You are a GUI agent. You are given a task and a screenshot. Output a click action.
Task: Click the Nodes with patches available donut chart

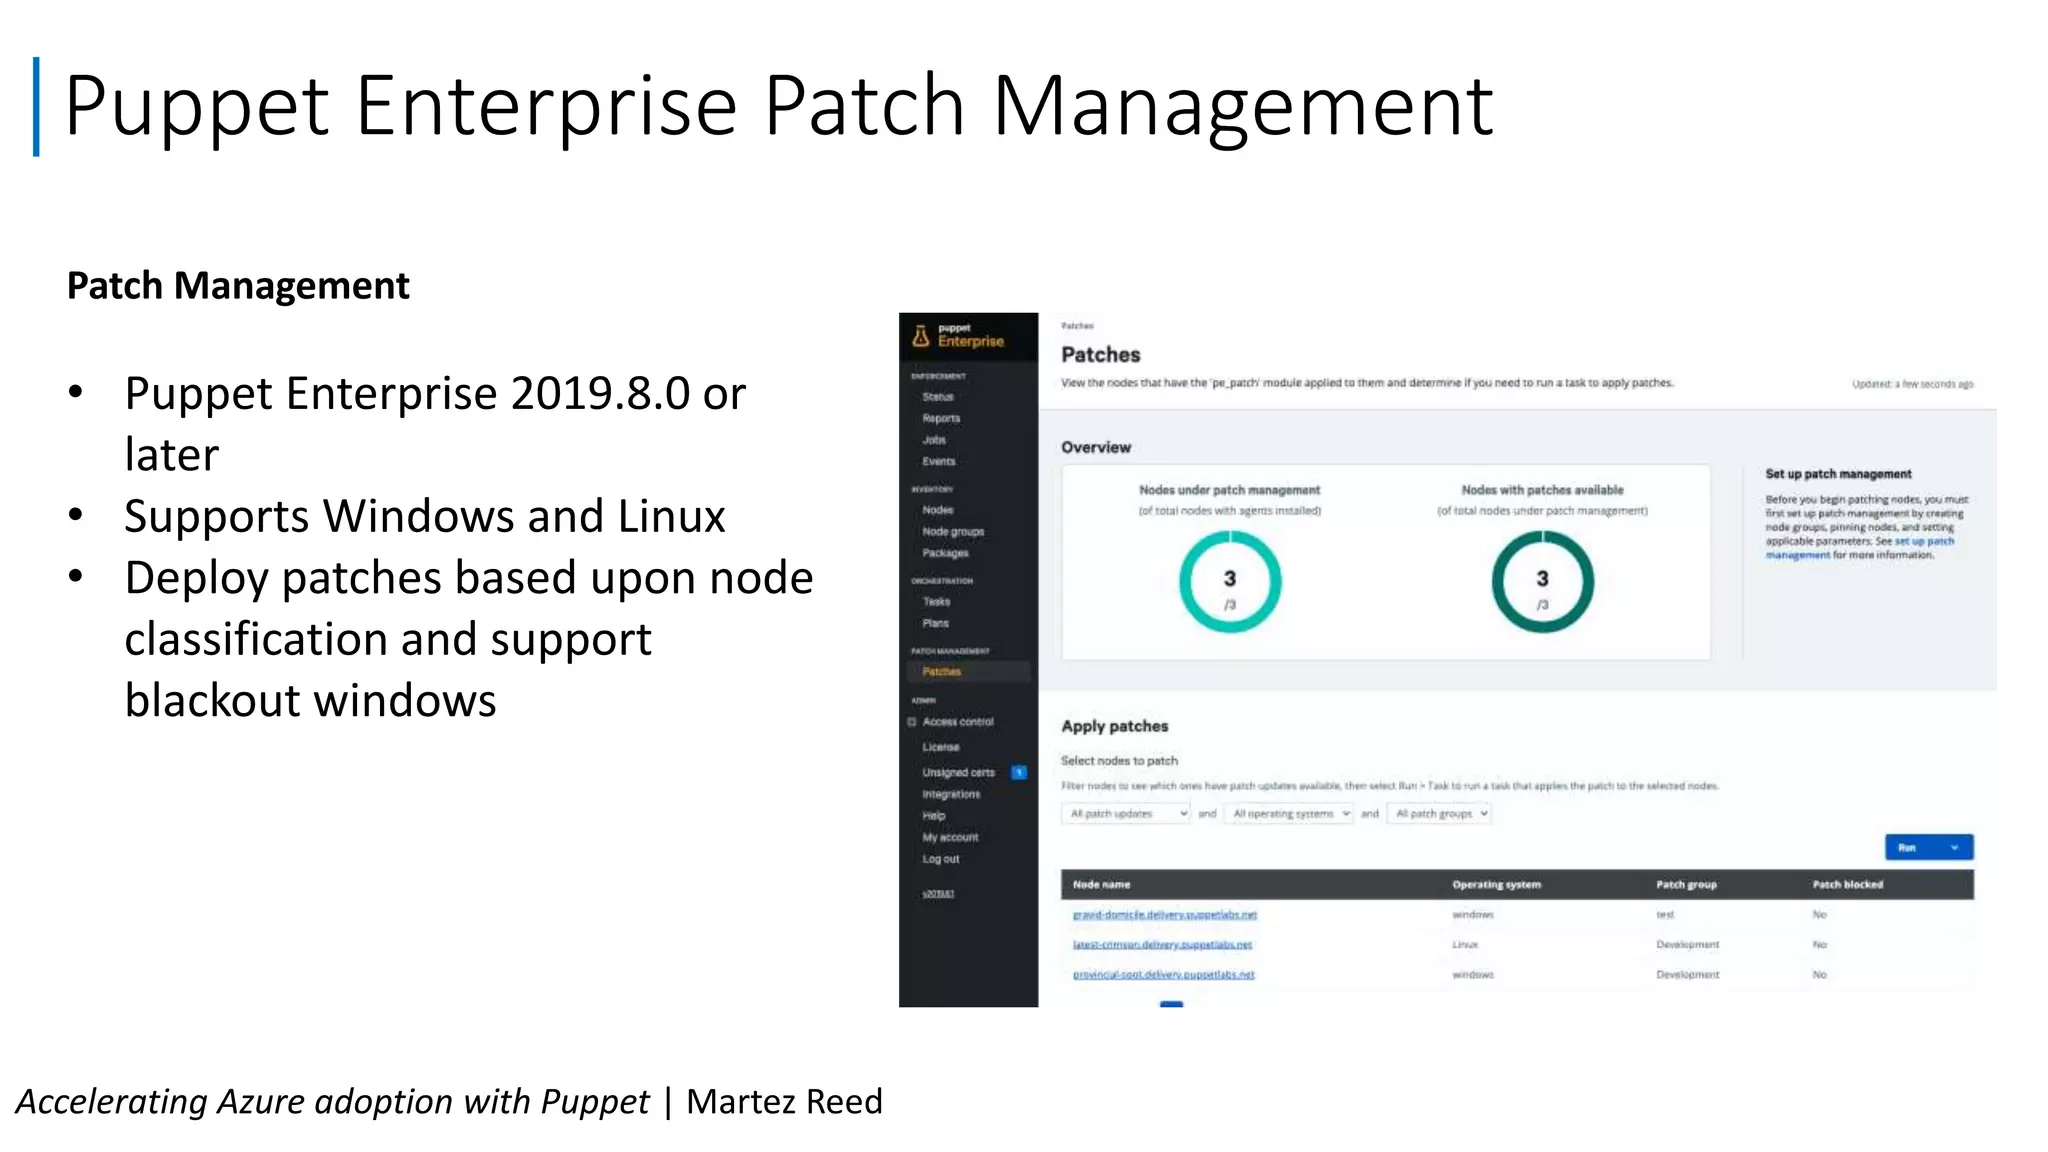coord(1542,581)
